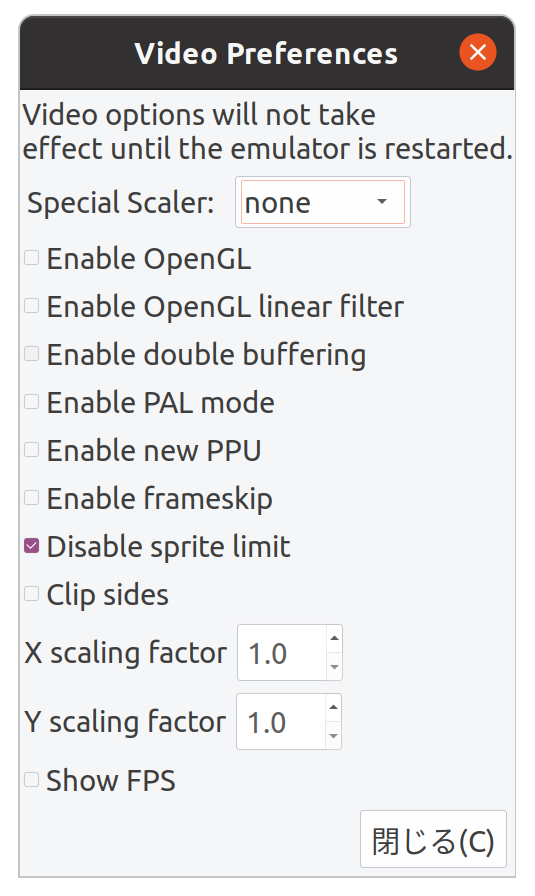
Task: Click the Special Scaler dropdown arrow
Action: 382,202
